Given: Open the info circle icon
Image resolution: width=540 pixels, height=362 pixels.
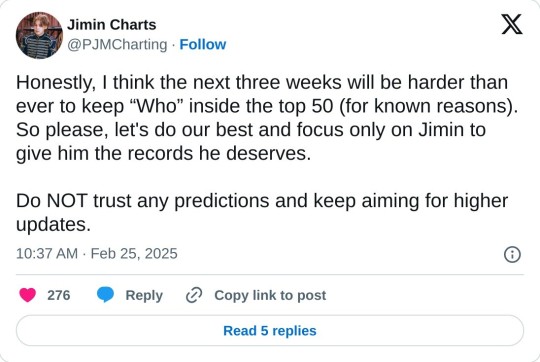Looking at the screenshot, I should pos(512,255).
